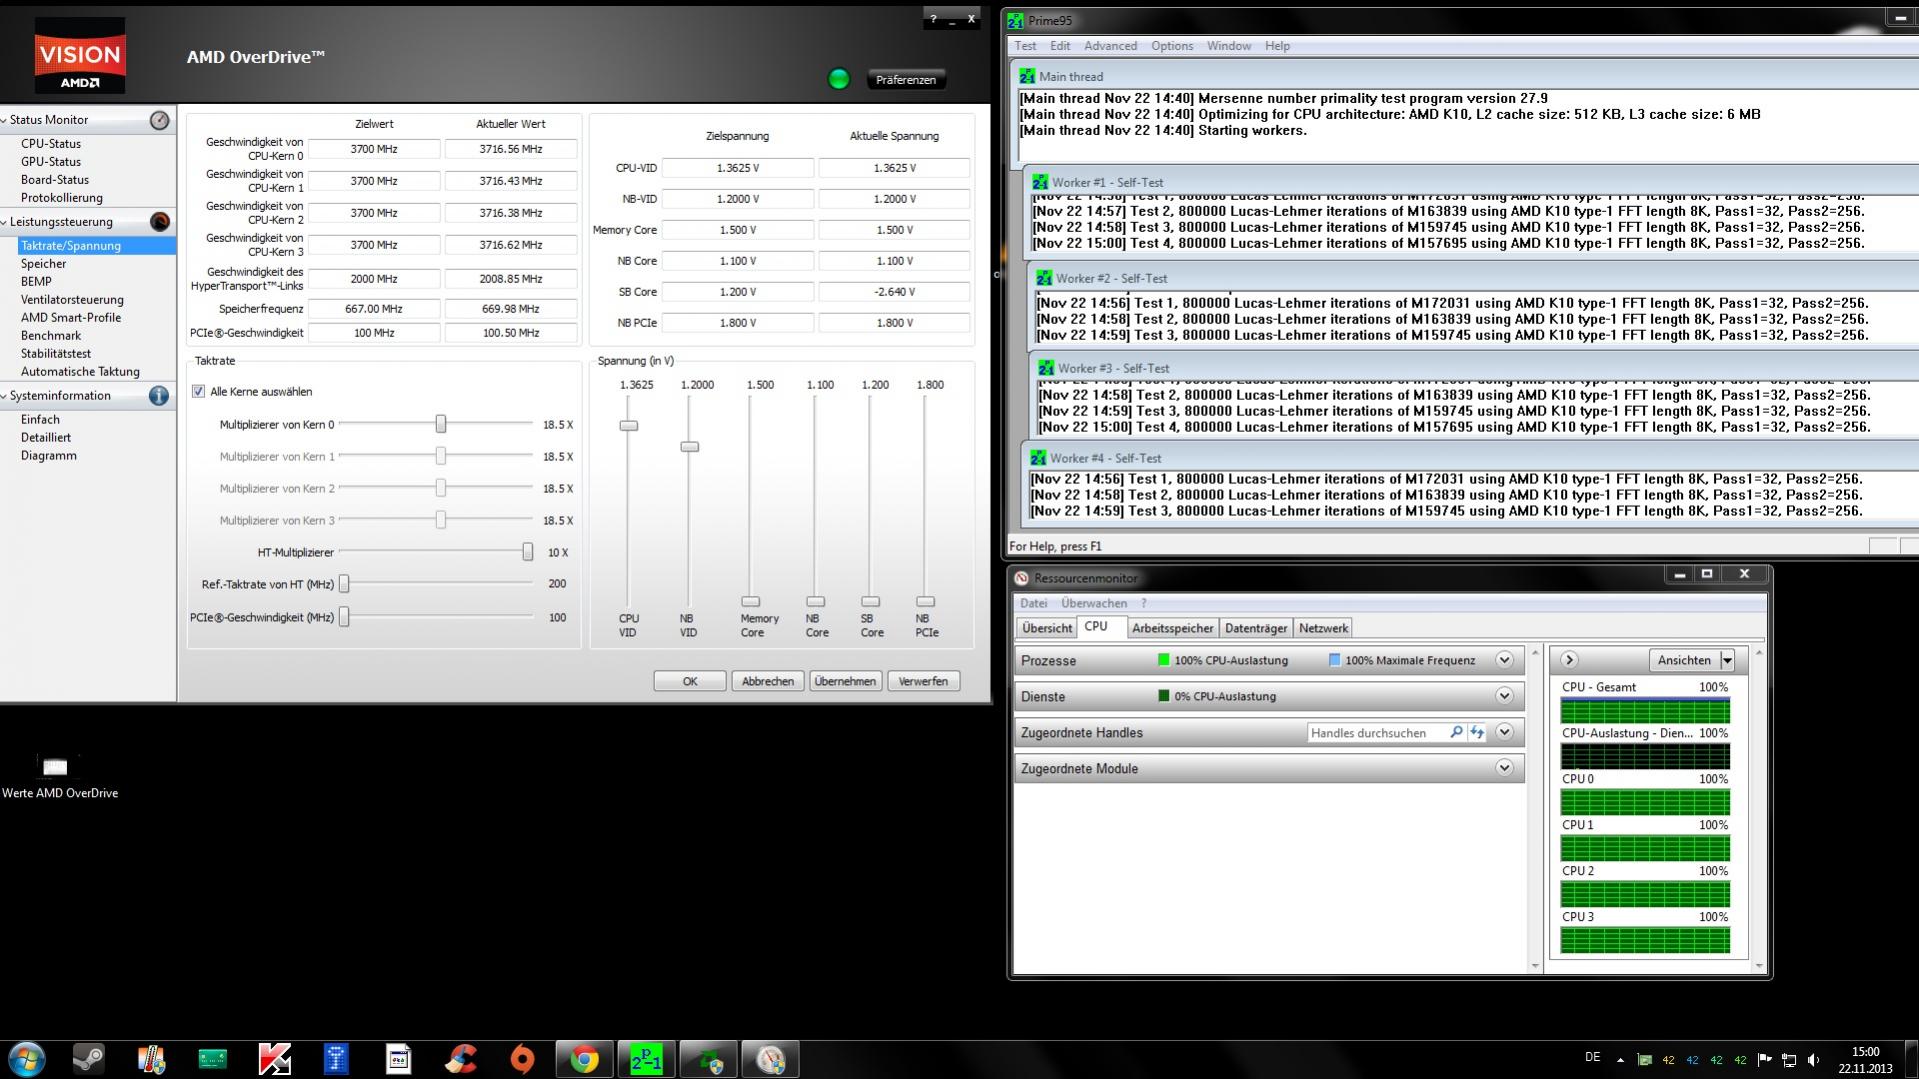Viewport: 1919px width, 1079px height.
Task: Open the Datei menu in Ressourcenmonitor
Action: 1034,603
